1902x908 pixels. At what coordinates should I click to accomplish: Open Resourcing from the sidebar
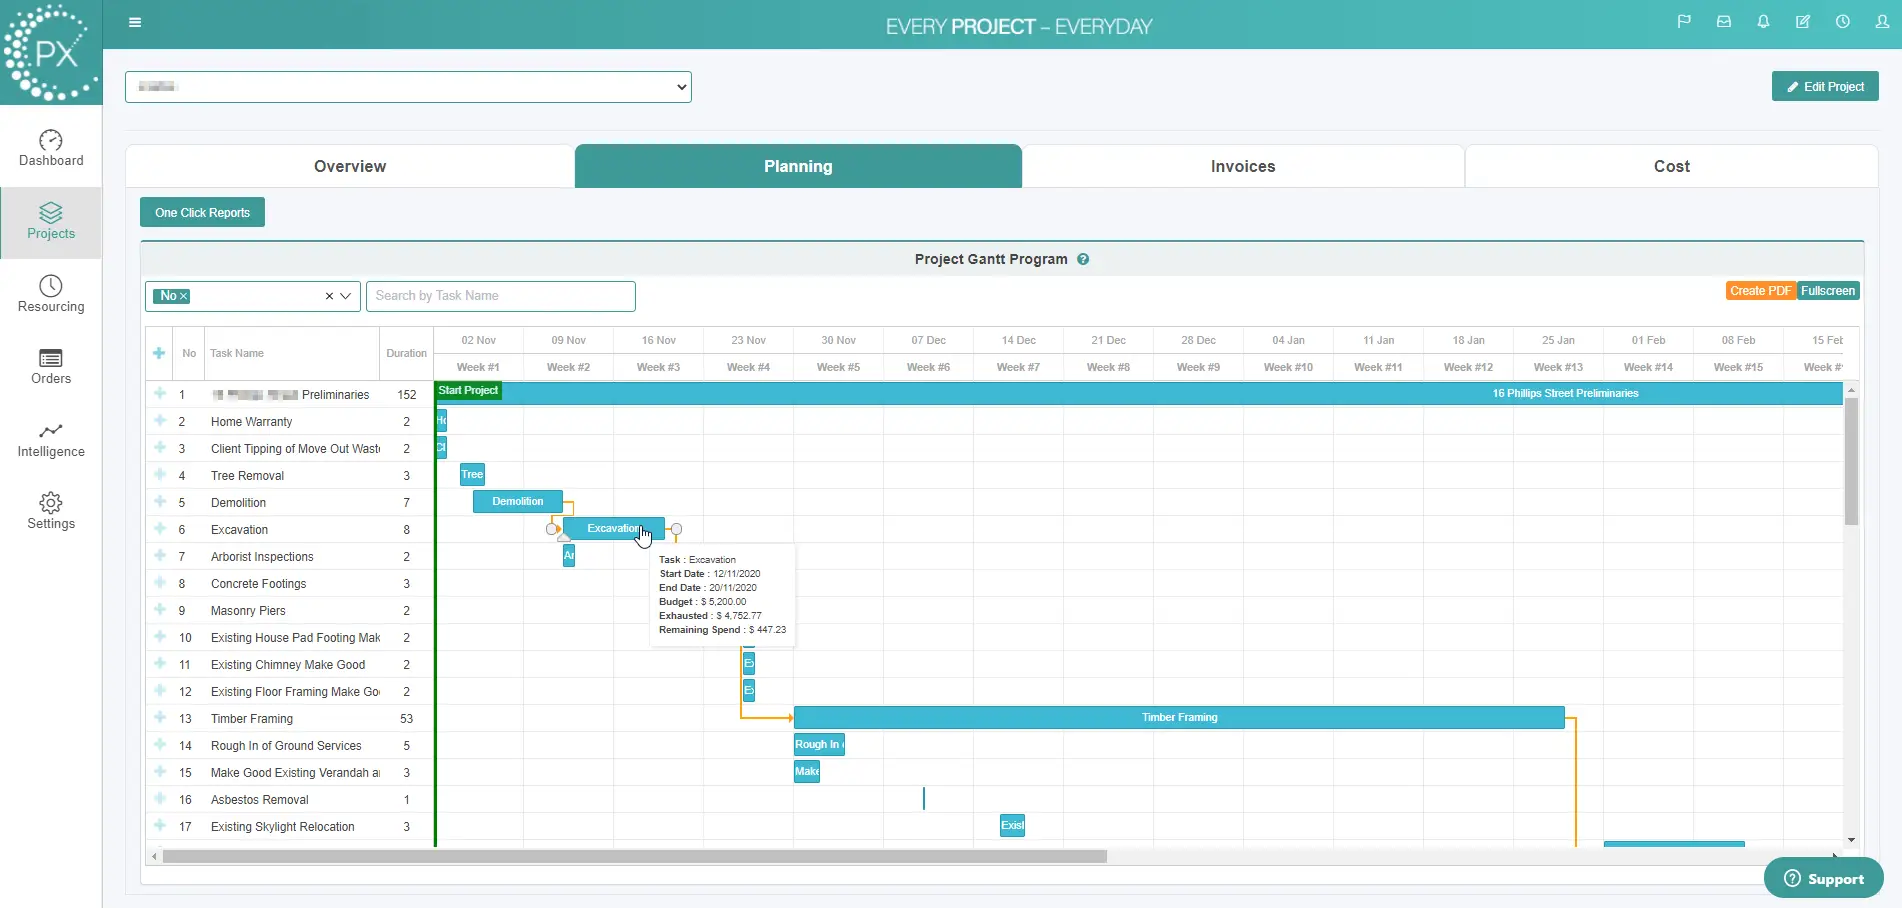tap(51, 294)
